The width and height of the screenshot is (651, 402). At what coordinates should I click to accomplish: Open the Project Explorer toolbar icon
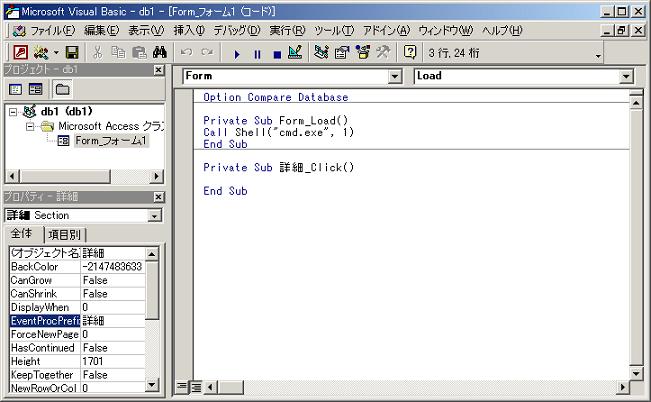321,53
